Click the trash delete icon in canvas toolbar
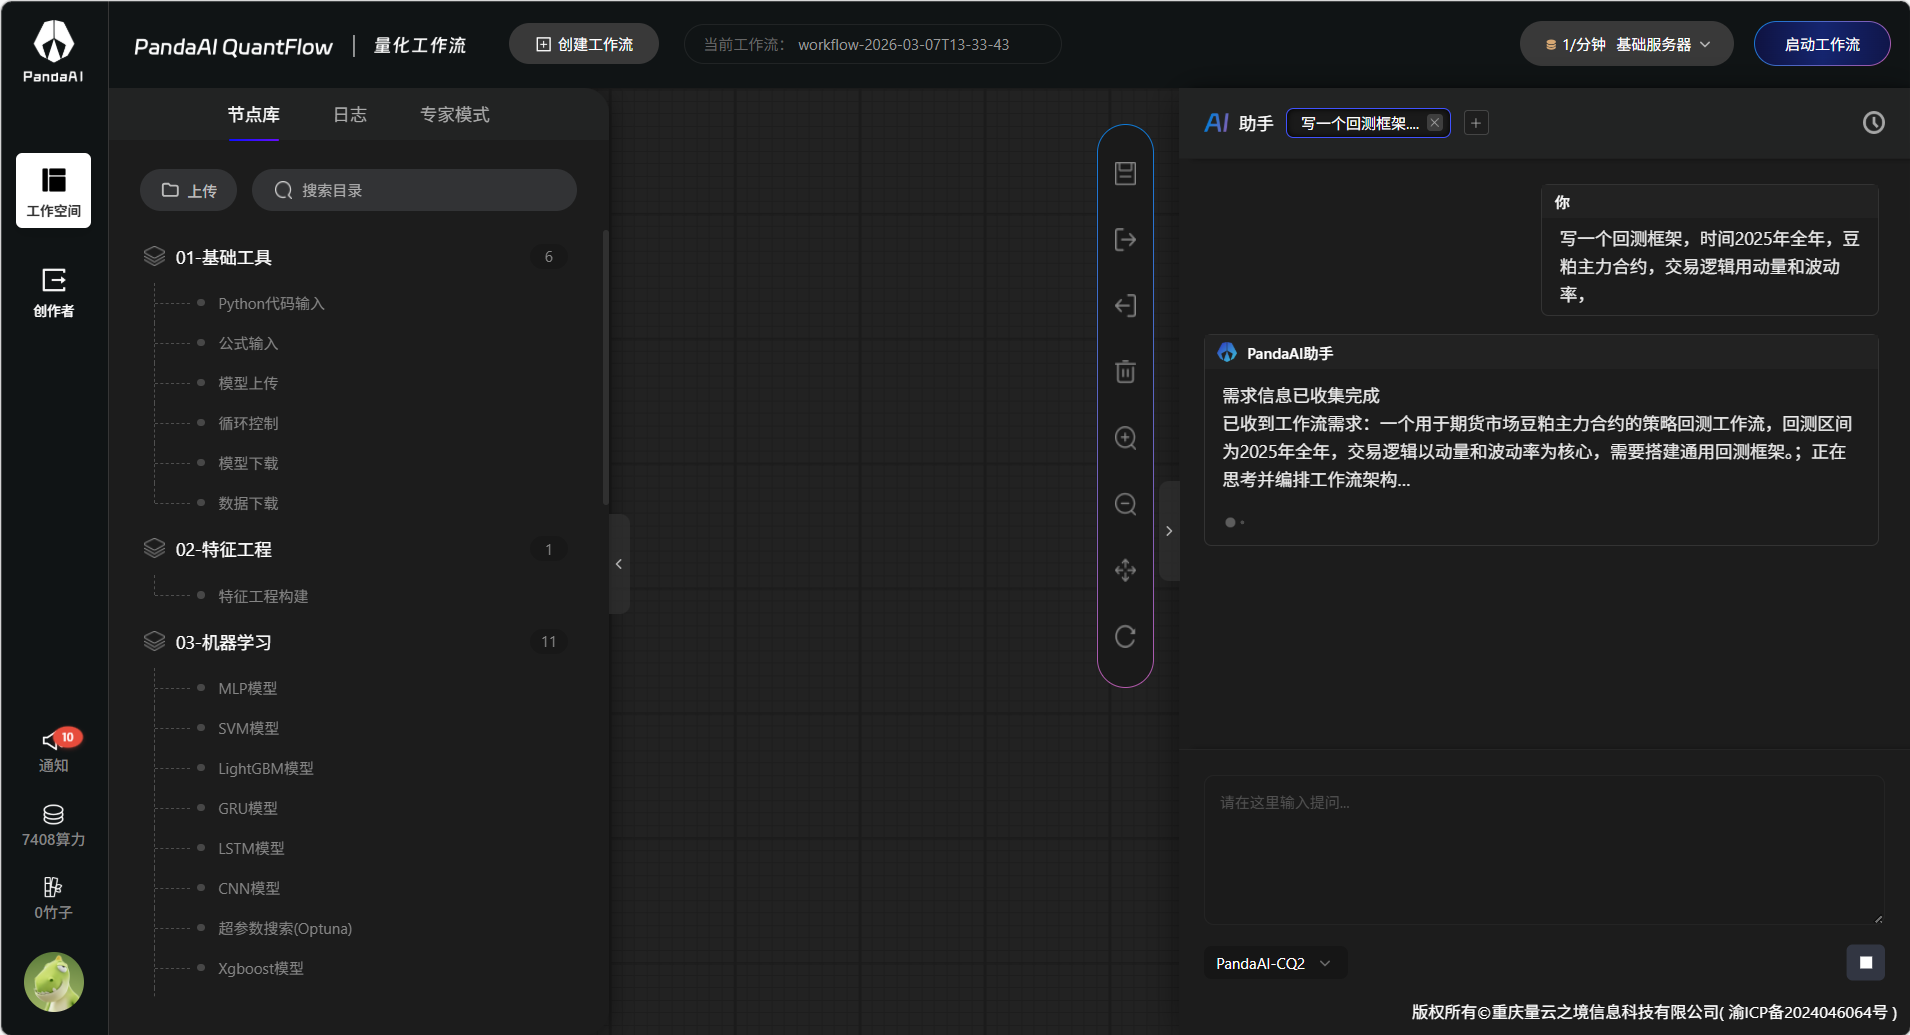Viewport: 1910px width, 1035px height. pos(1125,371)
